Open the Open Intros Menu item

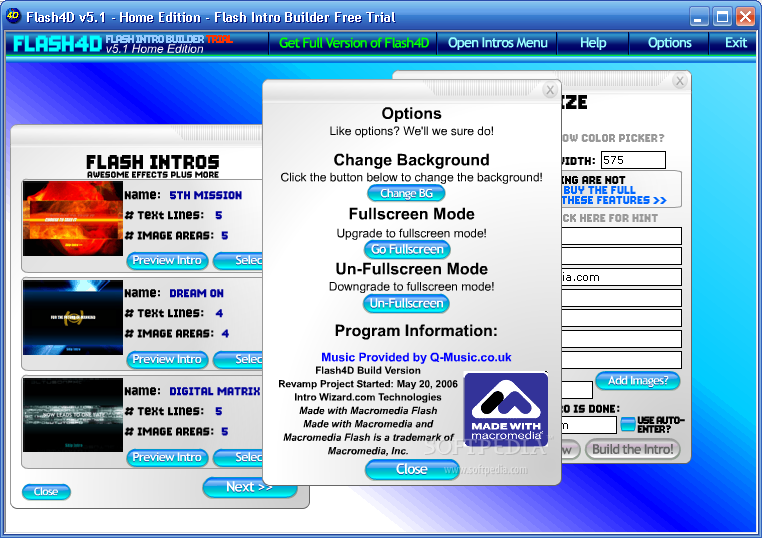pos(497,43)
